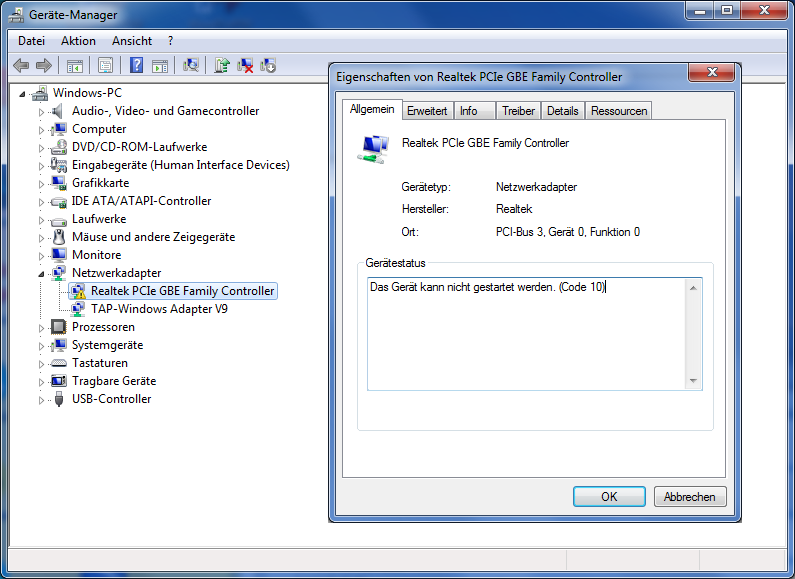
Task: Click the DVD/CD-ROM drive icon
Action: click(x=59, y=147)
